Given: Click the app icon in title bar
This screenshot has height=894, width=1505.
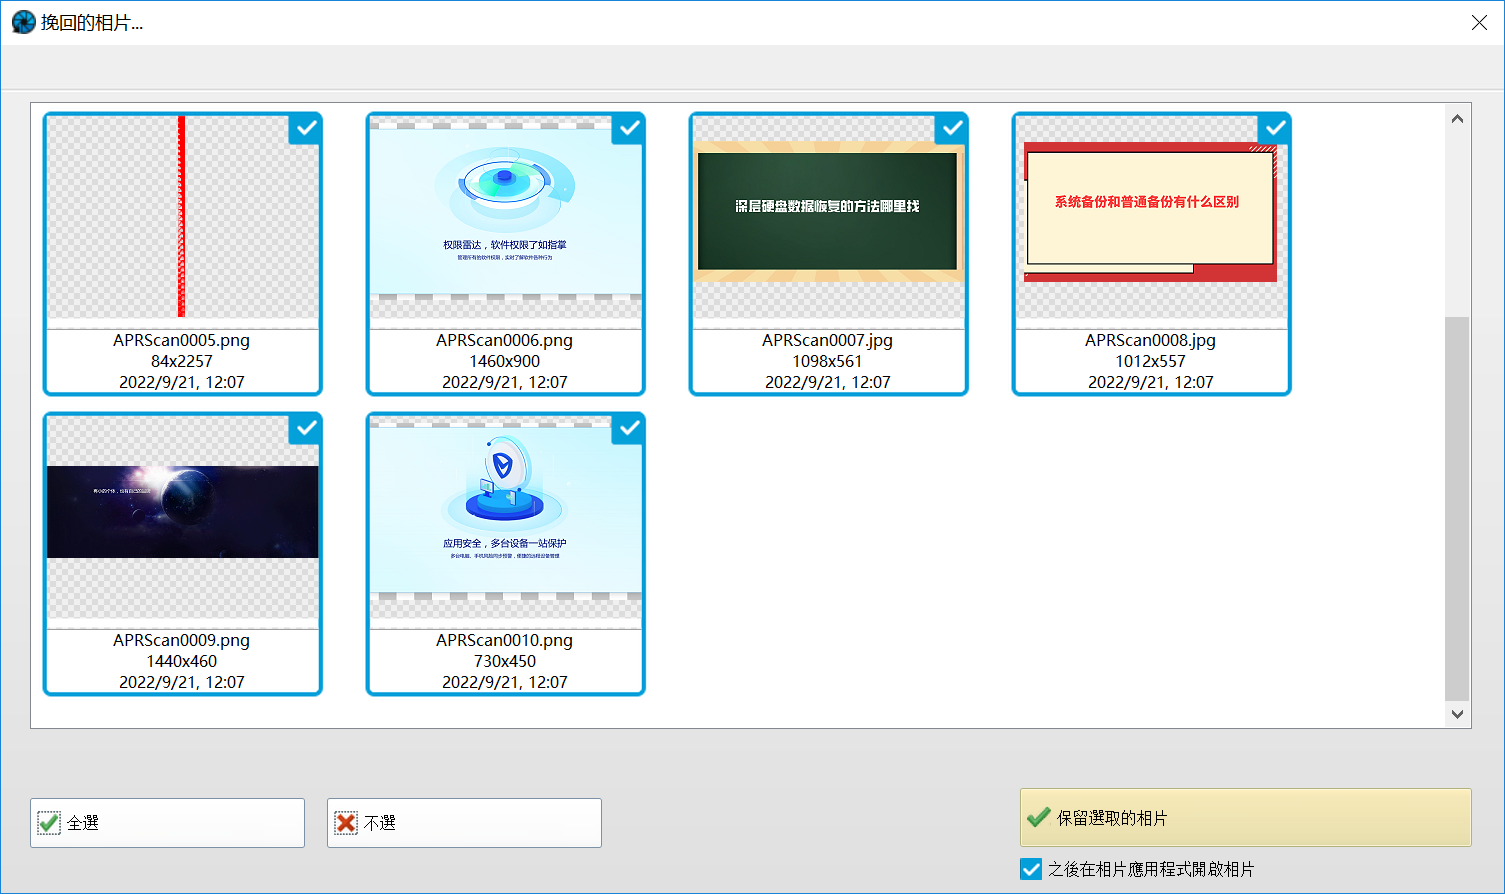Looking at the screenshot, I should (23, 22).
